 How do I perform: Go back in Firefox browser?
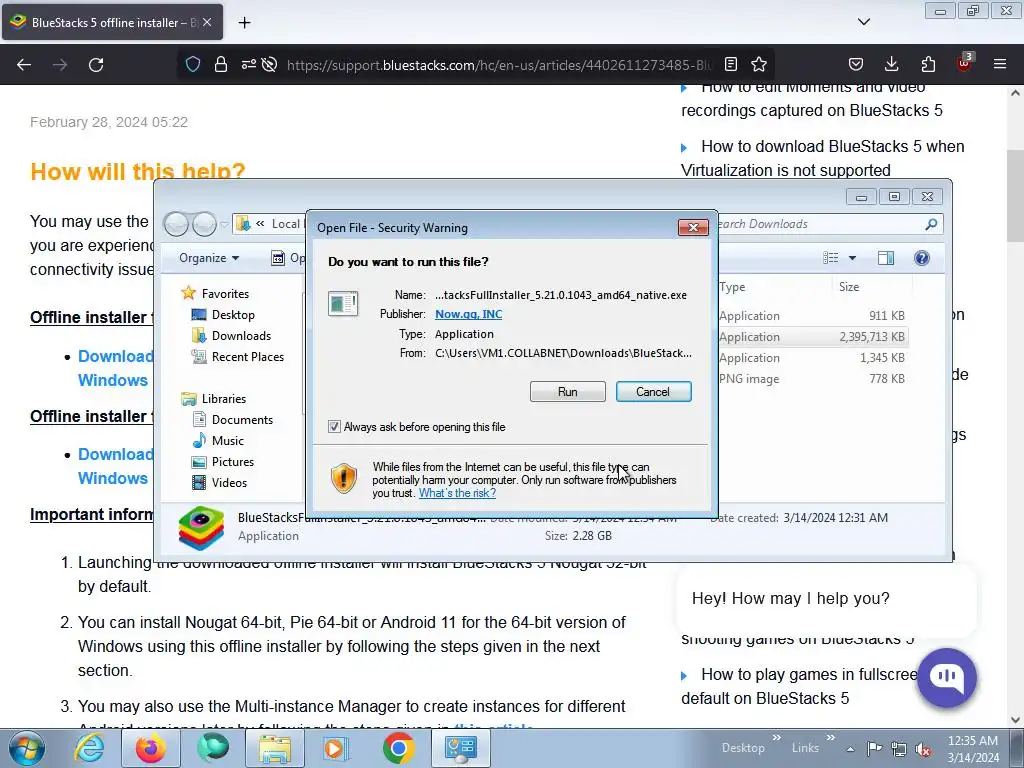point(24,65)
